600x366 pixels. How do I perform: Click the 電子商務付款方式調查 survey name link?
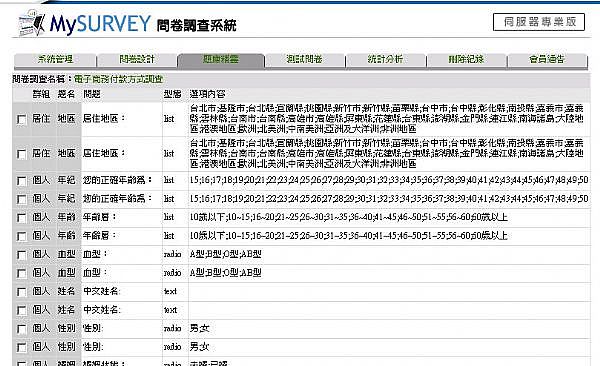[118, 79]
